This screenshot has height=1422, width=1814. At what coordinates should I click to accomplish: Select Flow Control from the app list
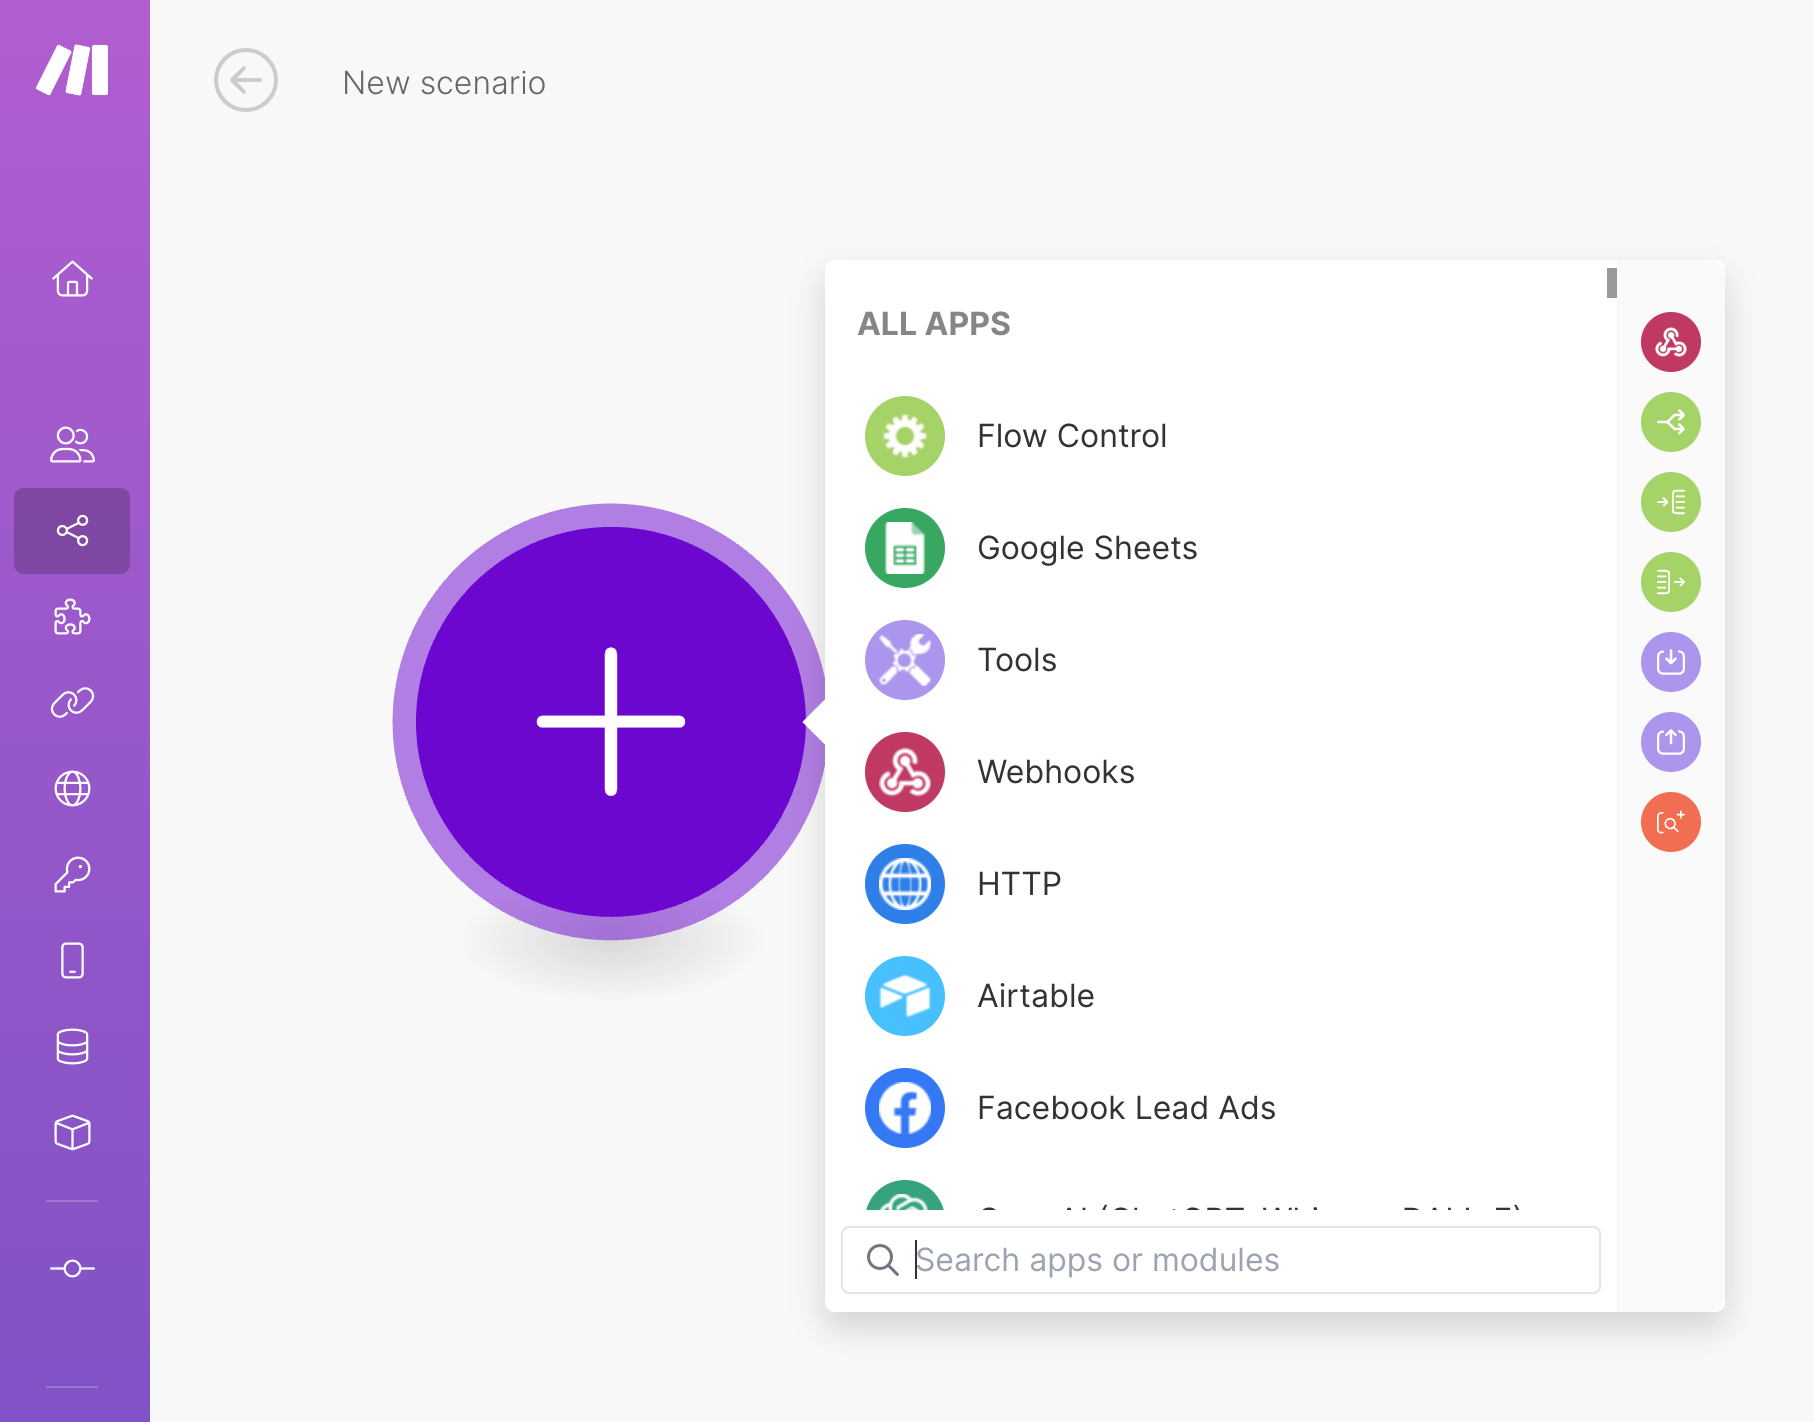[1071, 436]
